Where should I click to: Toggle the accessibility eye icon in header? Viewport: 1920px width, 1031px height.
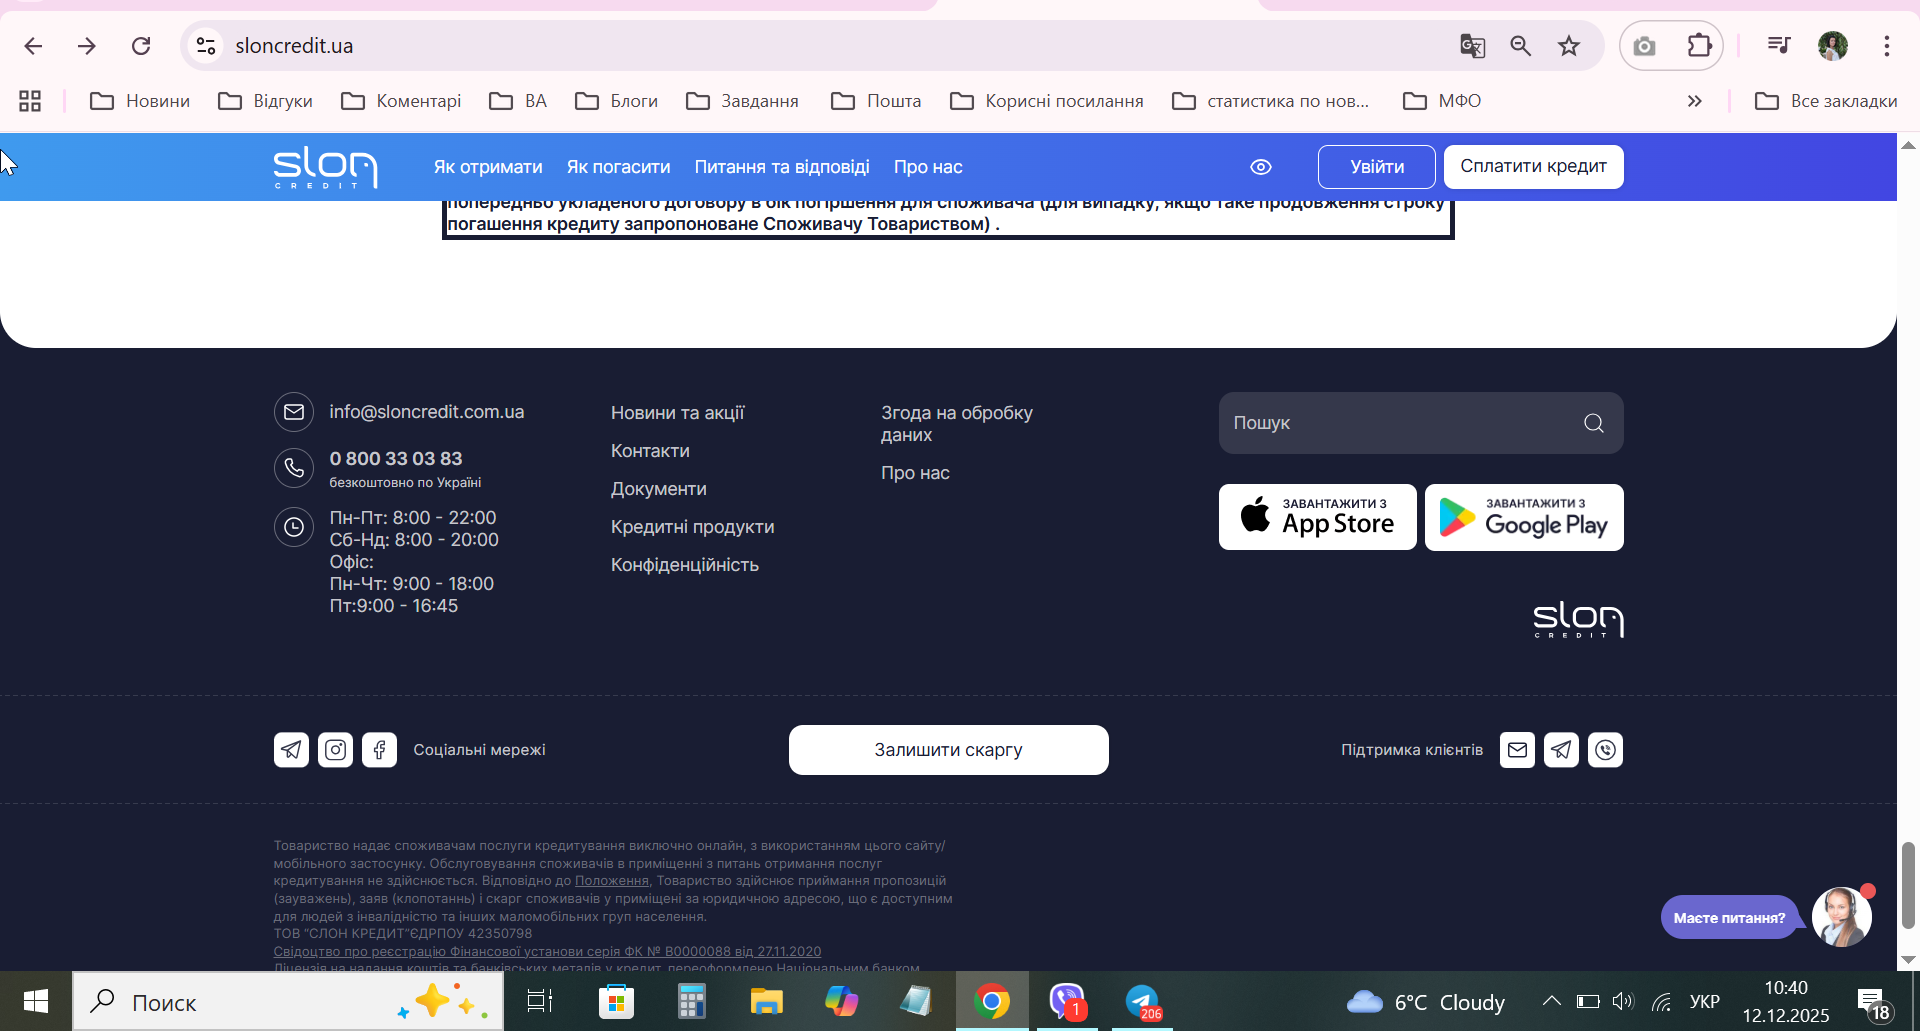pyautogui.click(x=1261, y=167)
